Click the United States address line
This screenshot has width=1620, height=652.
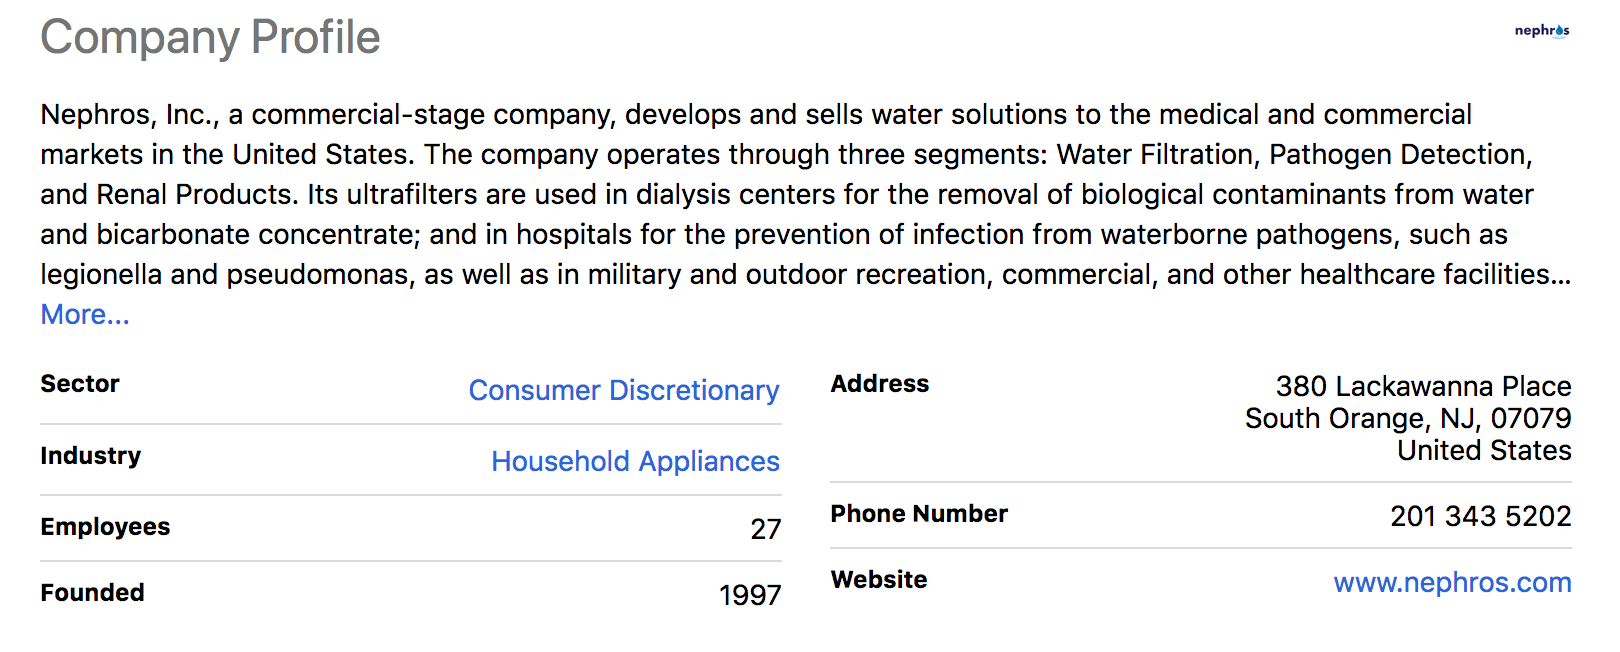(x=1484, y=450)
